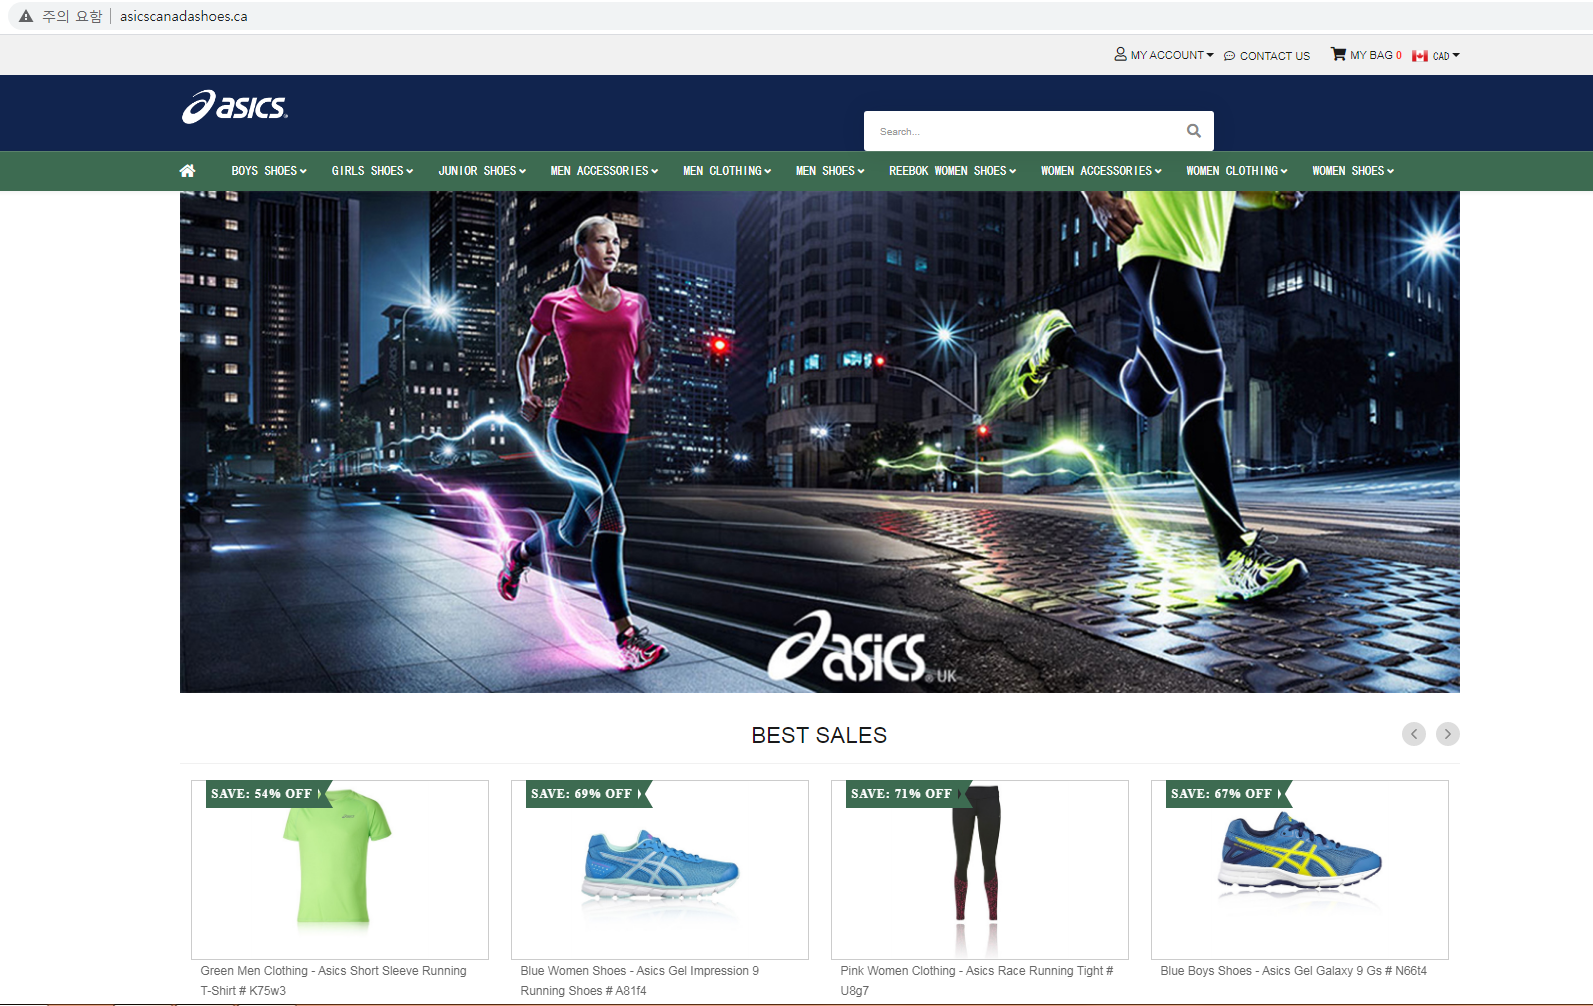Screen dimensions: 1593x1006
Task: Click the SAVE: 71% OFF badge
Action: click(x=907, y=794)
